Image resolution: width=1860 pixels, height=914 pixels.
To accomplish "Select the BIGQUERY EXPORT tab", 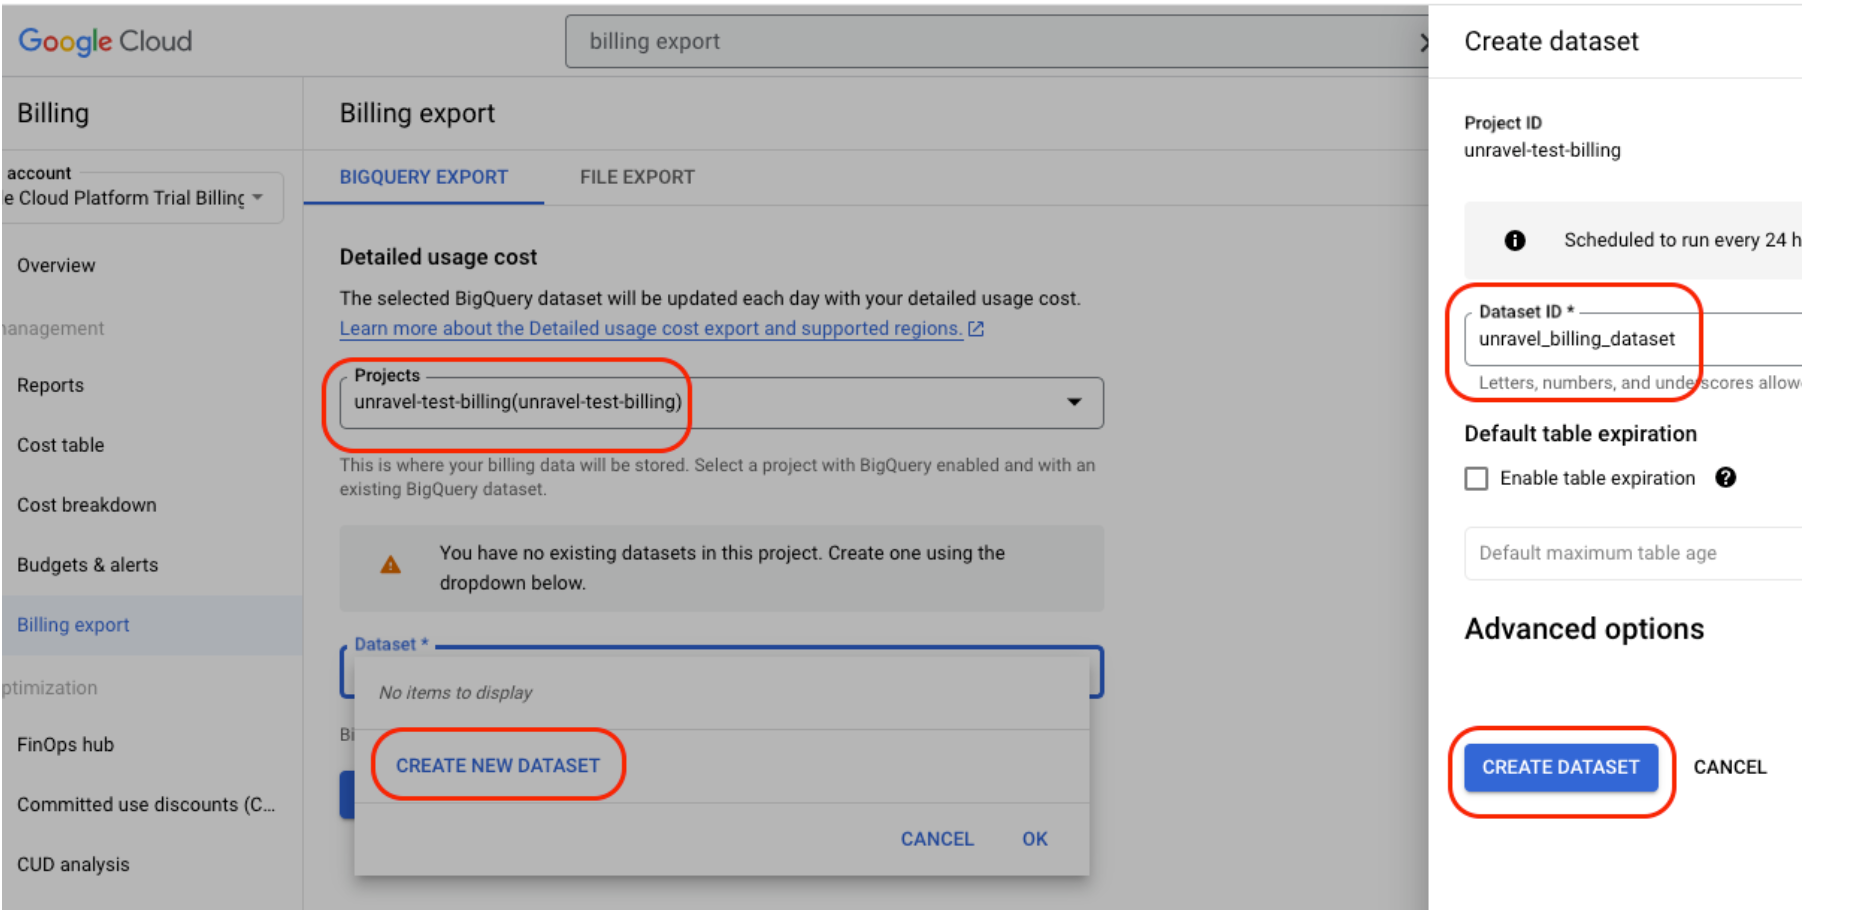I will point(423,177).
